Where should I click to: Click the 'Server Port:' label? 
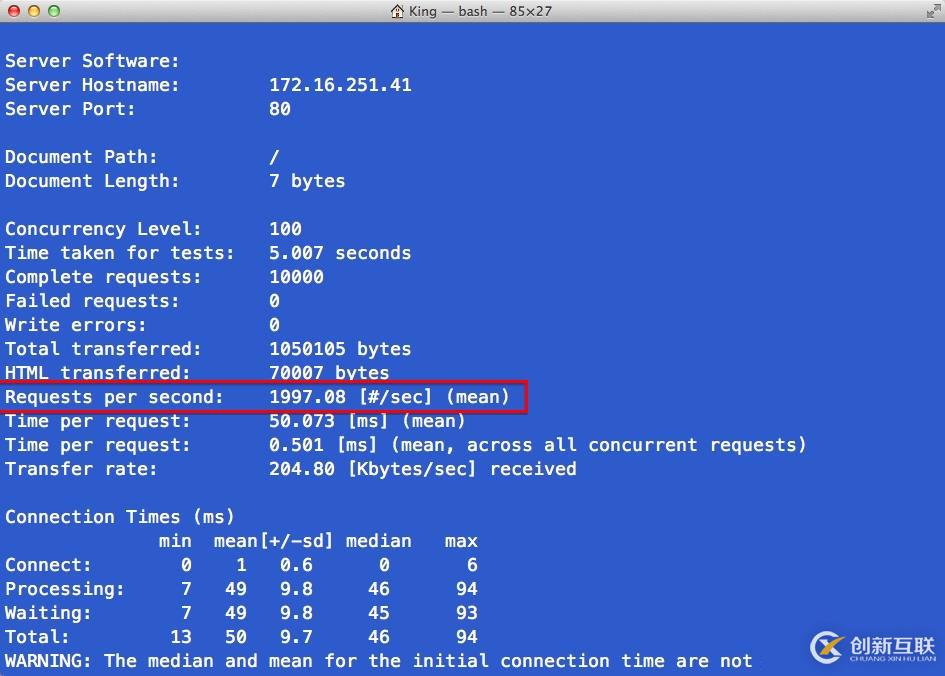(70, 109)
